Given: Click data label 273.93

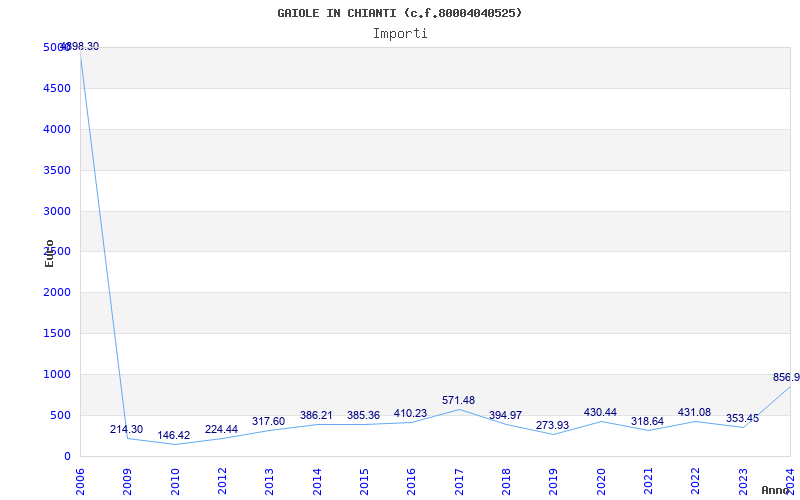Looking at the screenshot, I should [552, 426].
